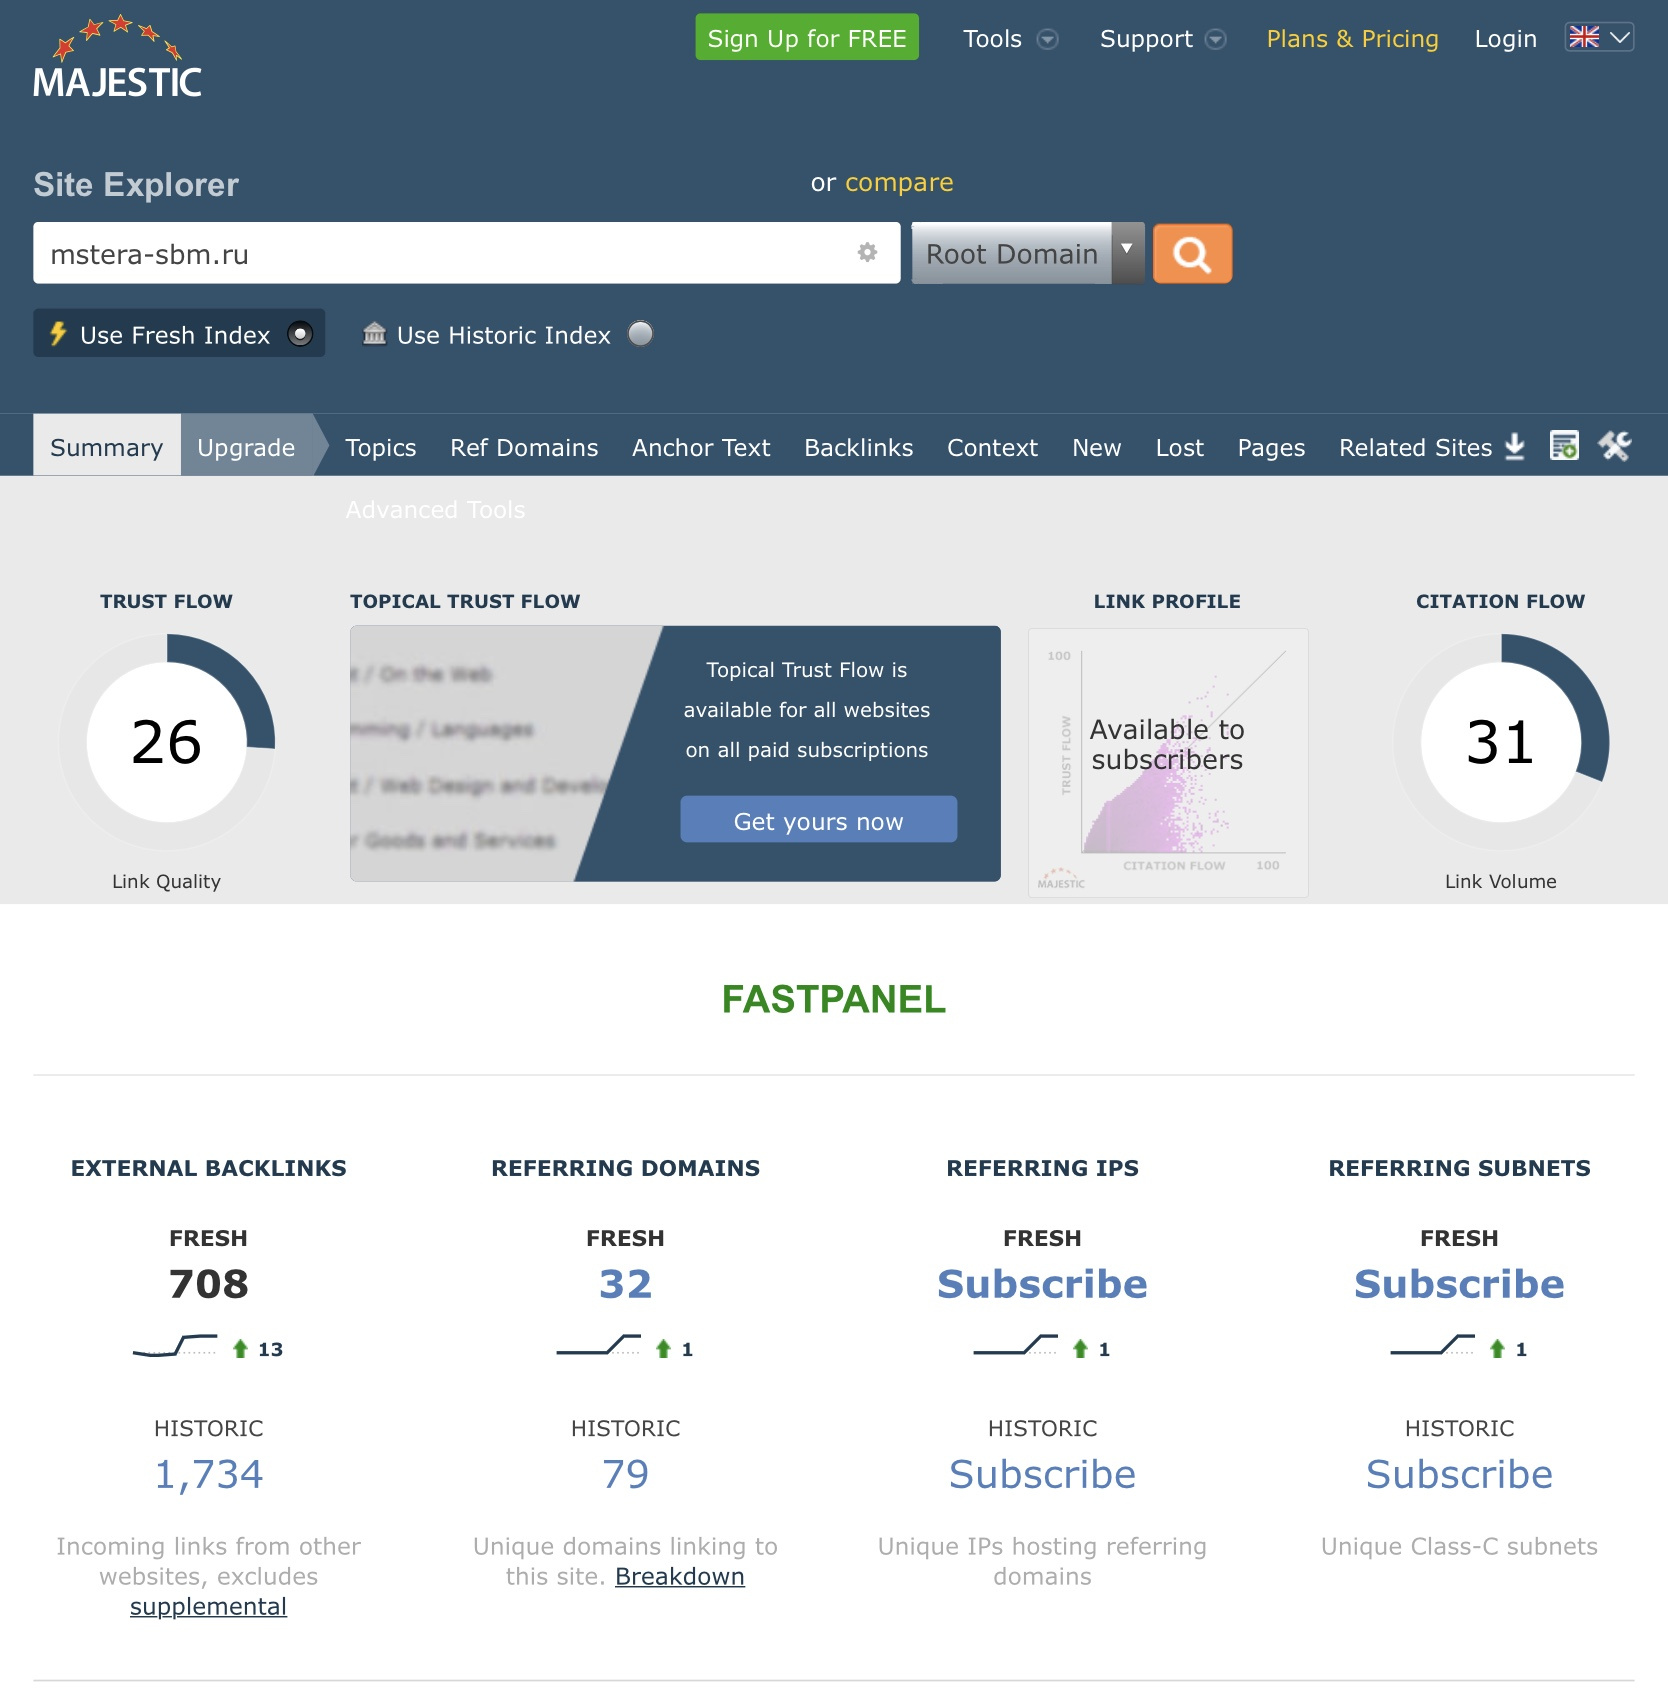Open the Related Sites tab

pyautogui.click(x=1415, y=447)
